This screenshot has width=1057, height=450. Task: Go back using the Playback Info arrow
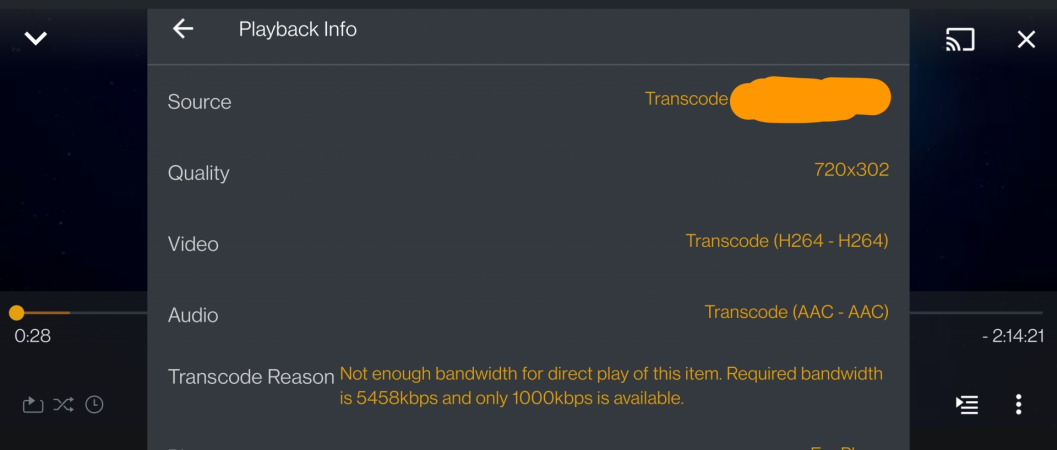pyautogui.click(x=183, y=28)
